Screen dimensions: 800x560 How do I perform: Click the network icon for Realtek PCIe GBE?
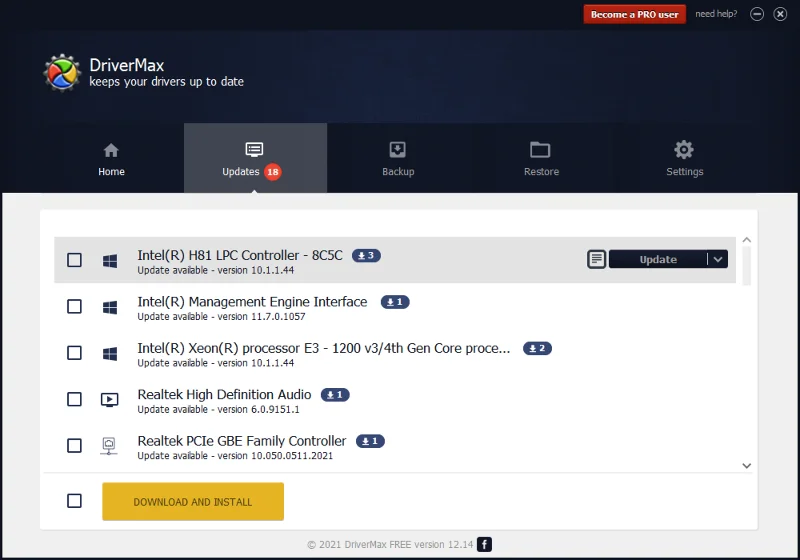pos(109,446)
